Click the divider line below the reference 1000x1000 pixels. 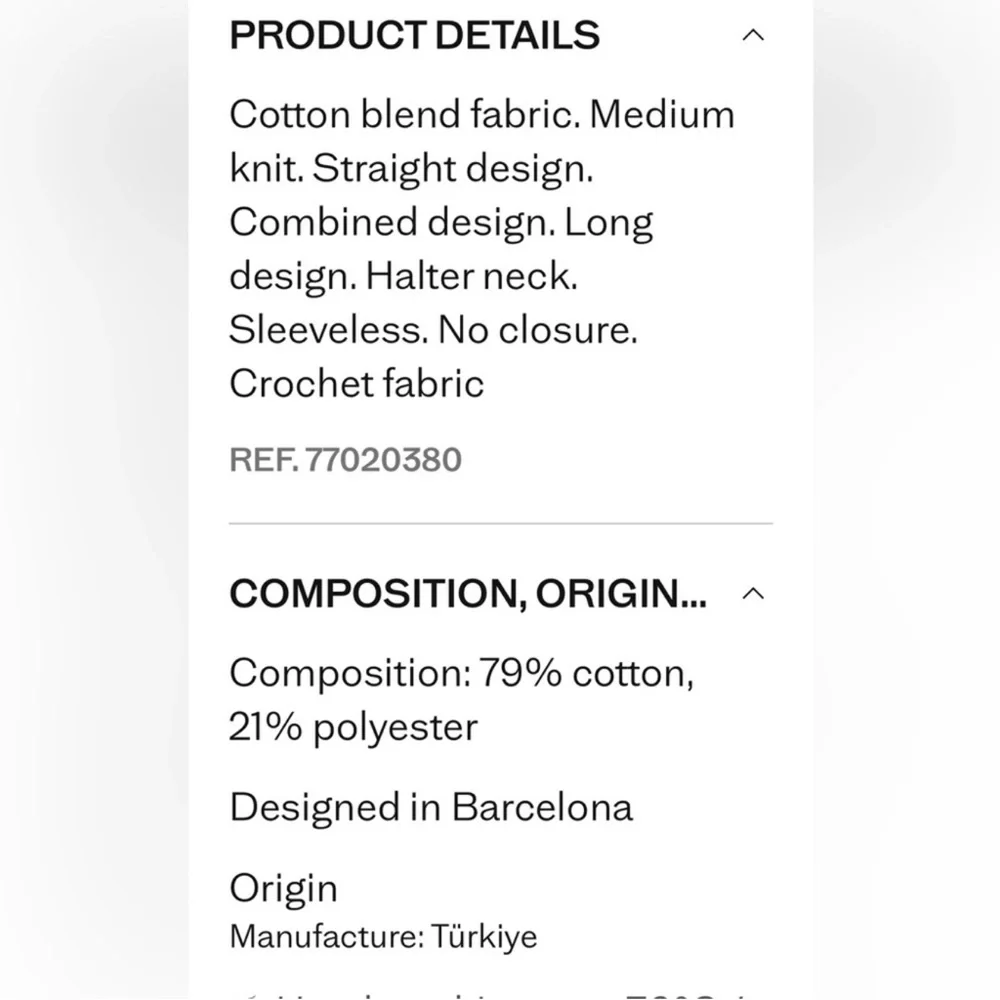[x=501, y=524]
